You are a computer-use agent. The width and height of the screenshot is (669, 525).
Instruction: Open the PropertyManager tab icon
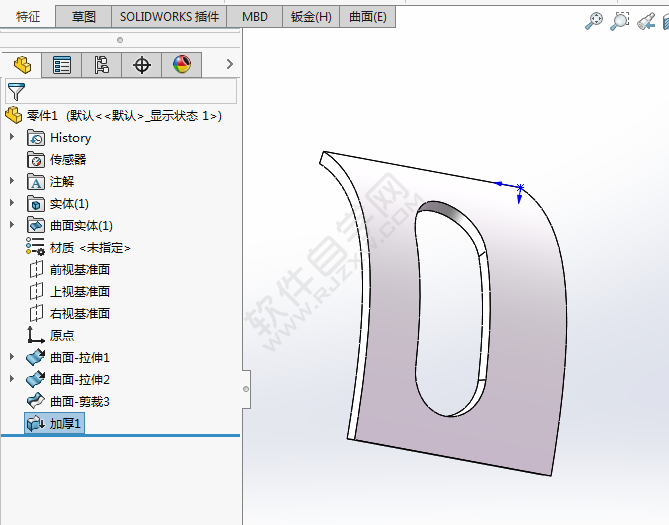(x=62, y=65)
